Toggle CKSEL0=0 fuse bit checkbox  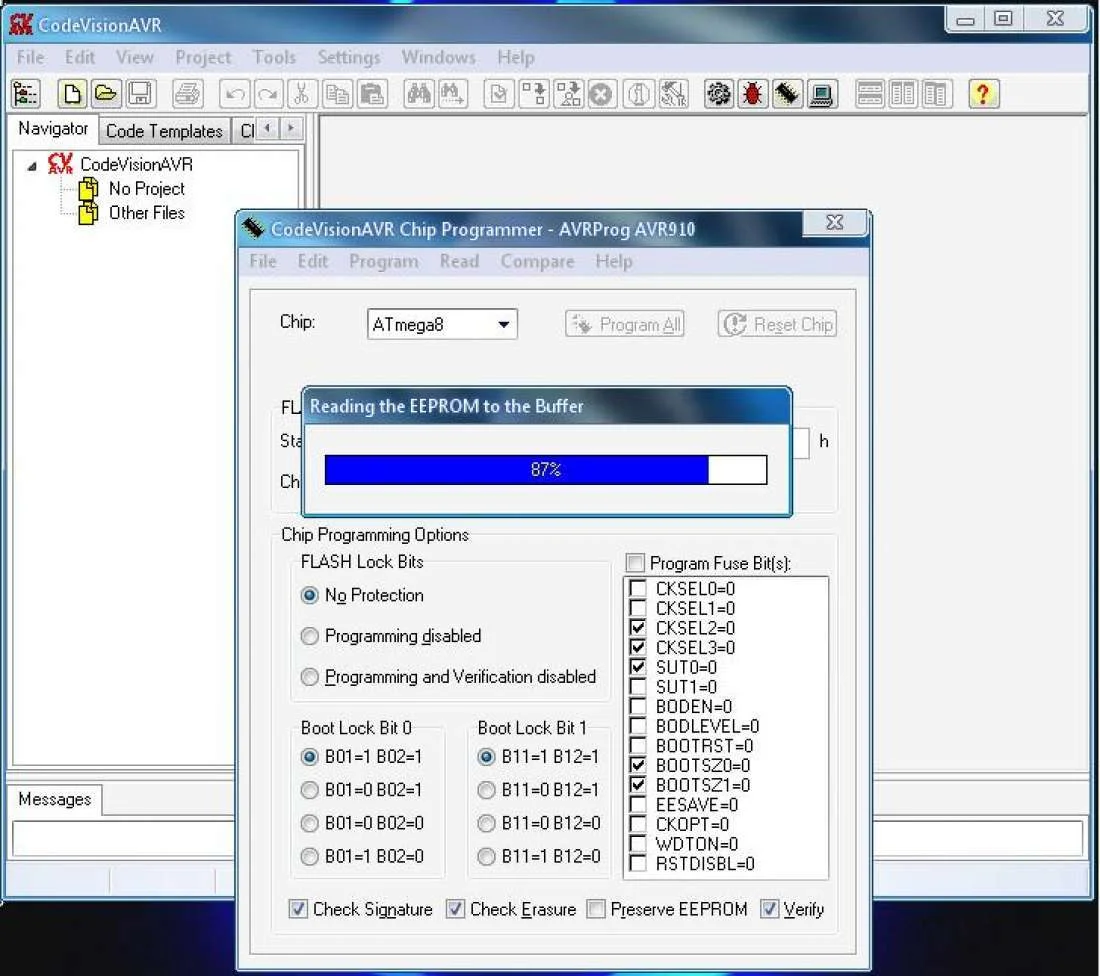(638, 588)
